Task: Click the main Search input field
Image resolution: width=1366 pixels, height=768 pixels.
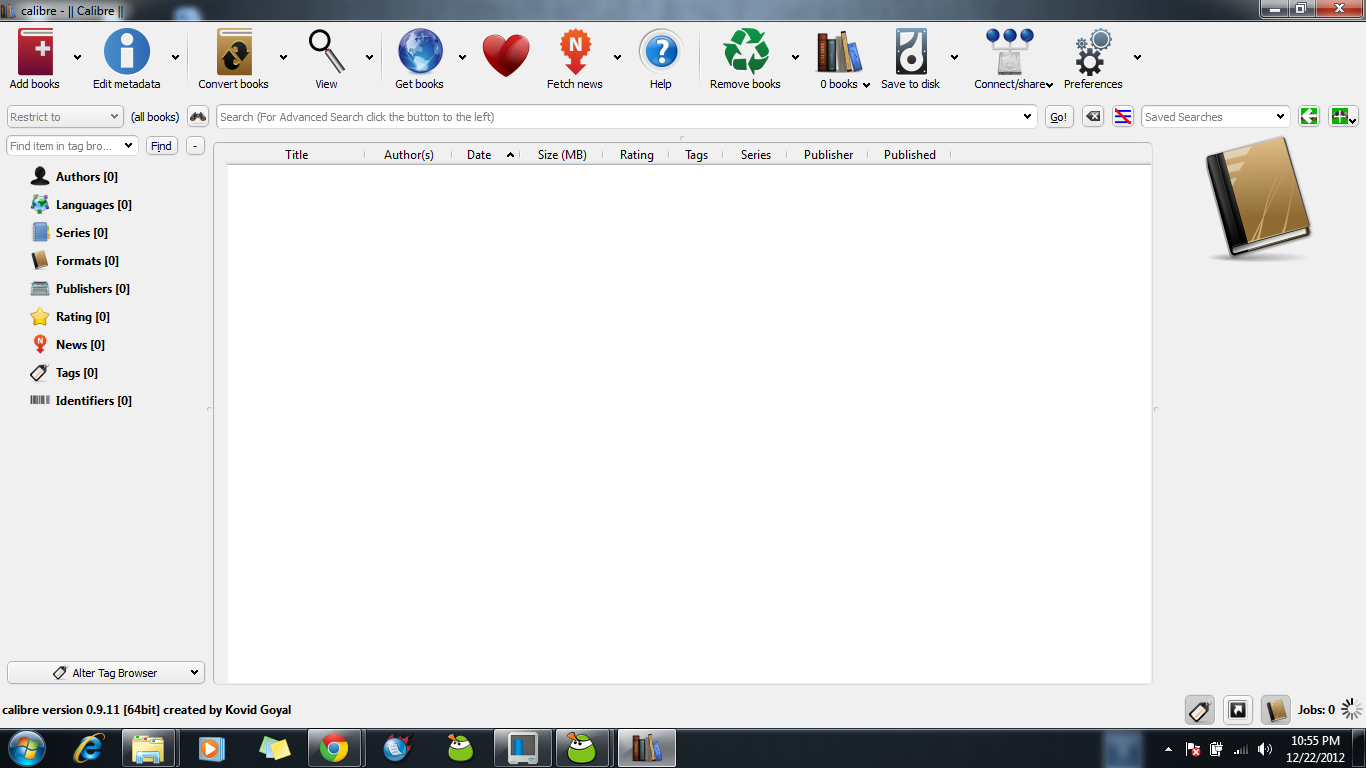Action: (626, 117)
